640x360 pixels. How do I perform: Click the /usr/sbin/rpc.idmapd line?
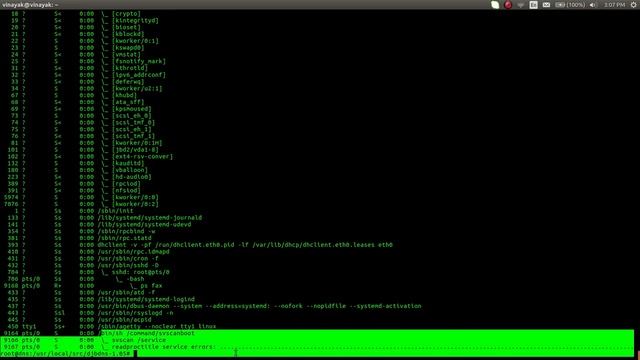click(x=89, y=252)
